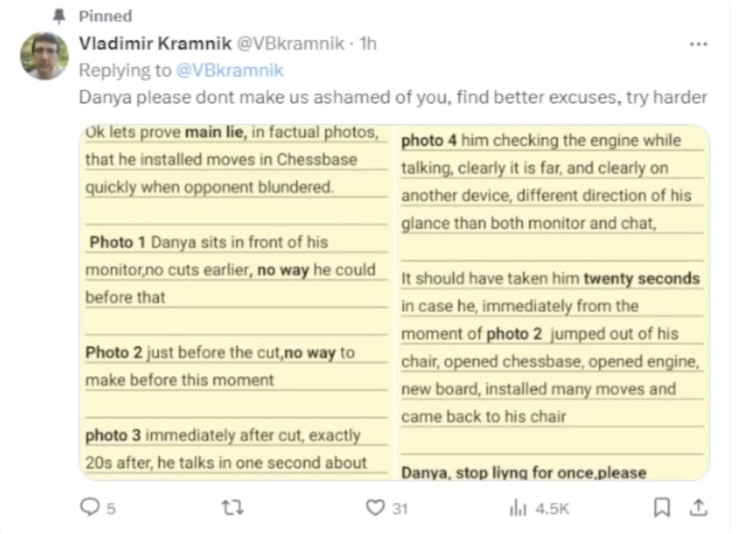Screen dimensions: 736x534
Task: Click the reply speech bubble icon
Action: 89,508
